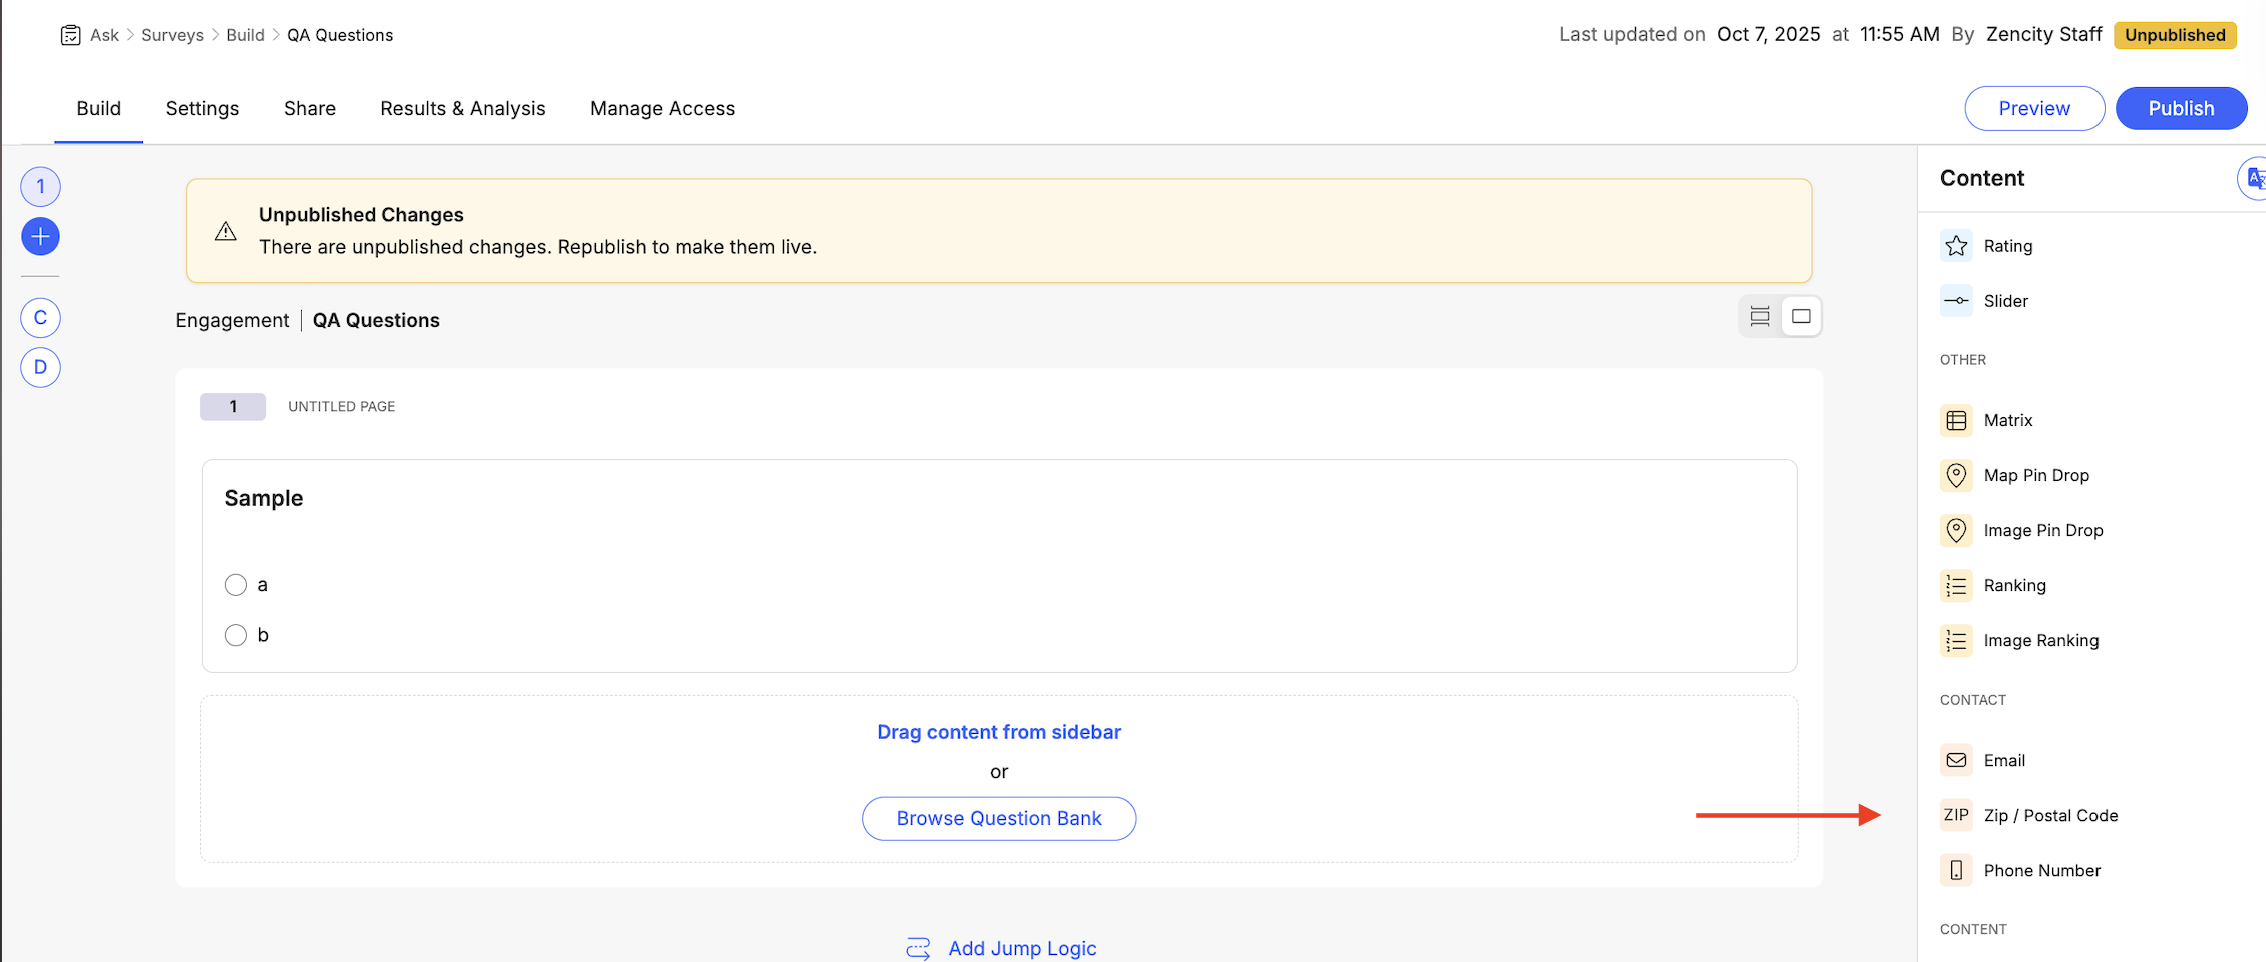Select the Image Ranking icon
Image resolution: width=2266 pixels, height=962 pixels.
point(1956,640)
